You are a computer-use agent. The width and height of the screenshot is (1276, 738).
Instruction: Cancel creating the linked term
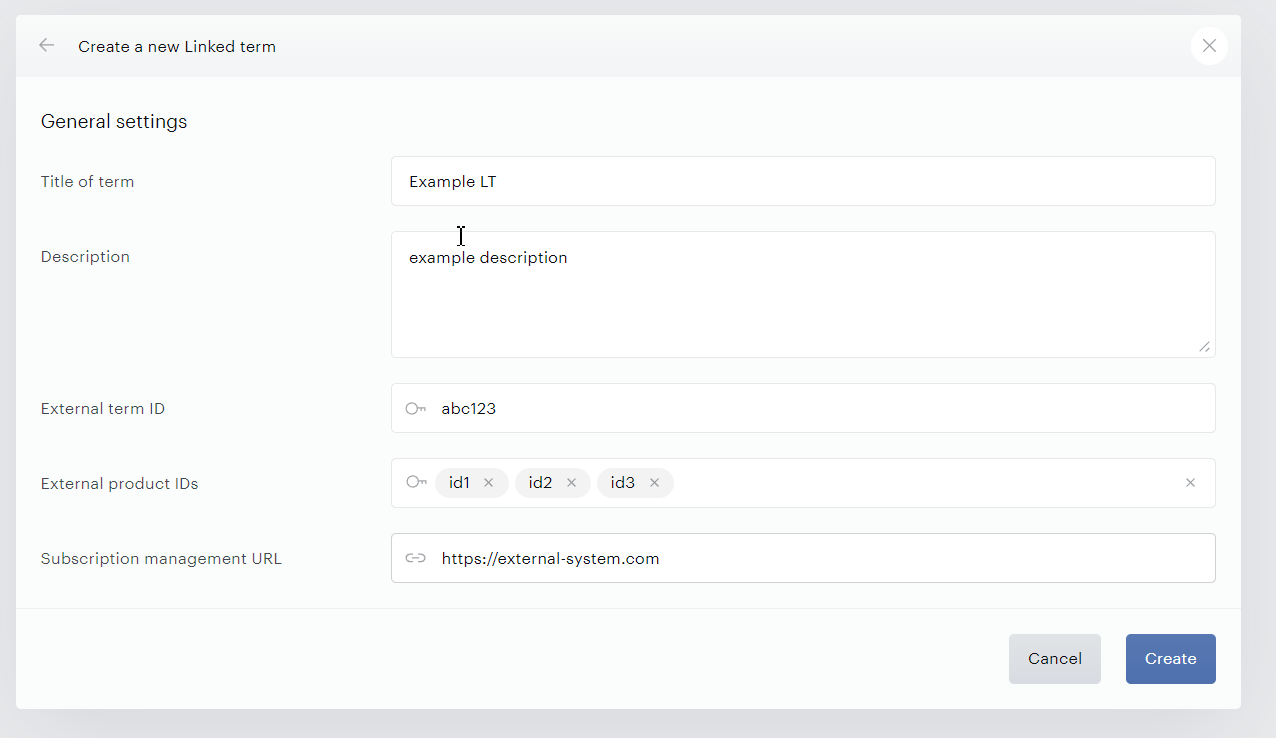[x=1055, y=659]
